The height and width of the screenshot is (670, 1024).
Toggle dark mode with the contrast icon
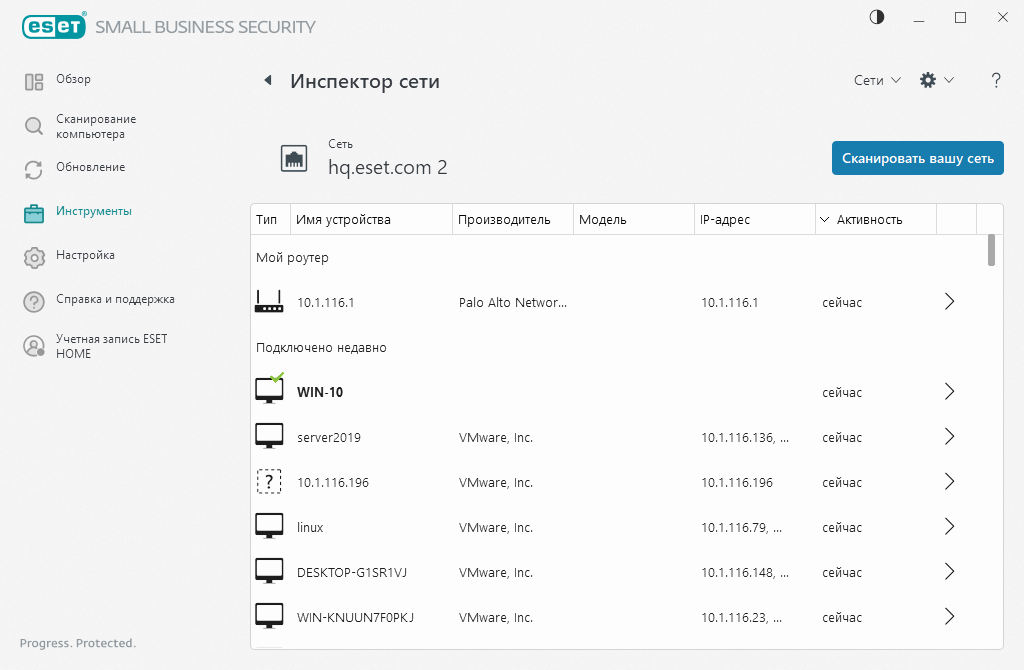(x=876, y=17)
